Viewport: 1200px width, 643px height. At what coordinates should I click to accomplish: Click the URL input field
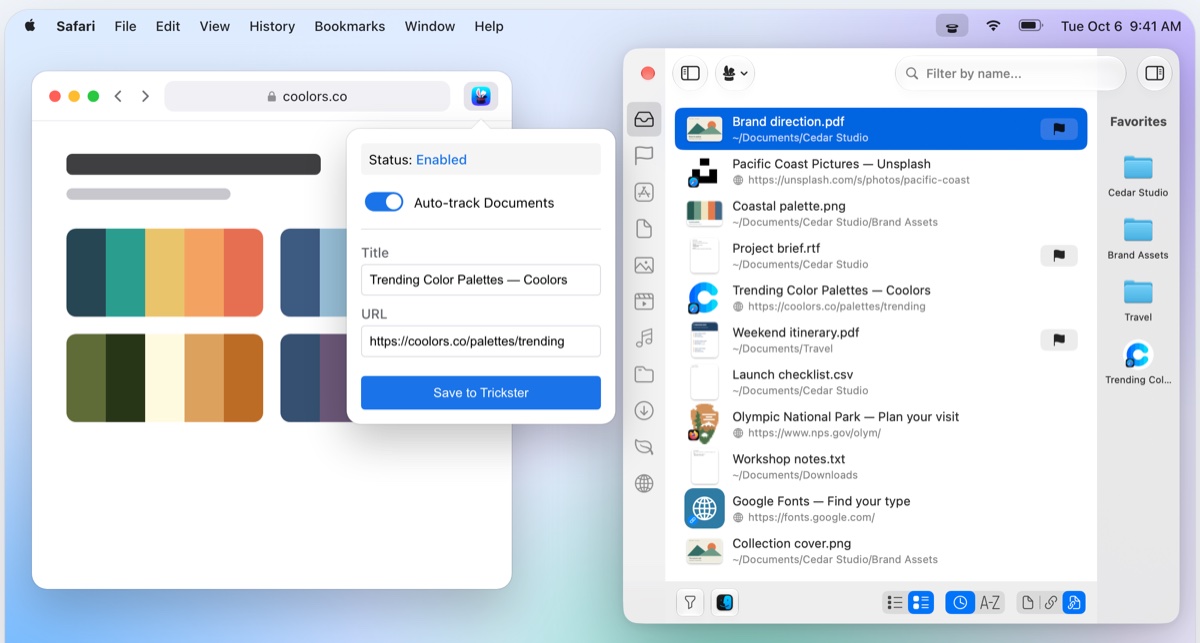pyautogui.click(x=481, y=341)
